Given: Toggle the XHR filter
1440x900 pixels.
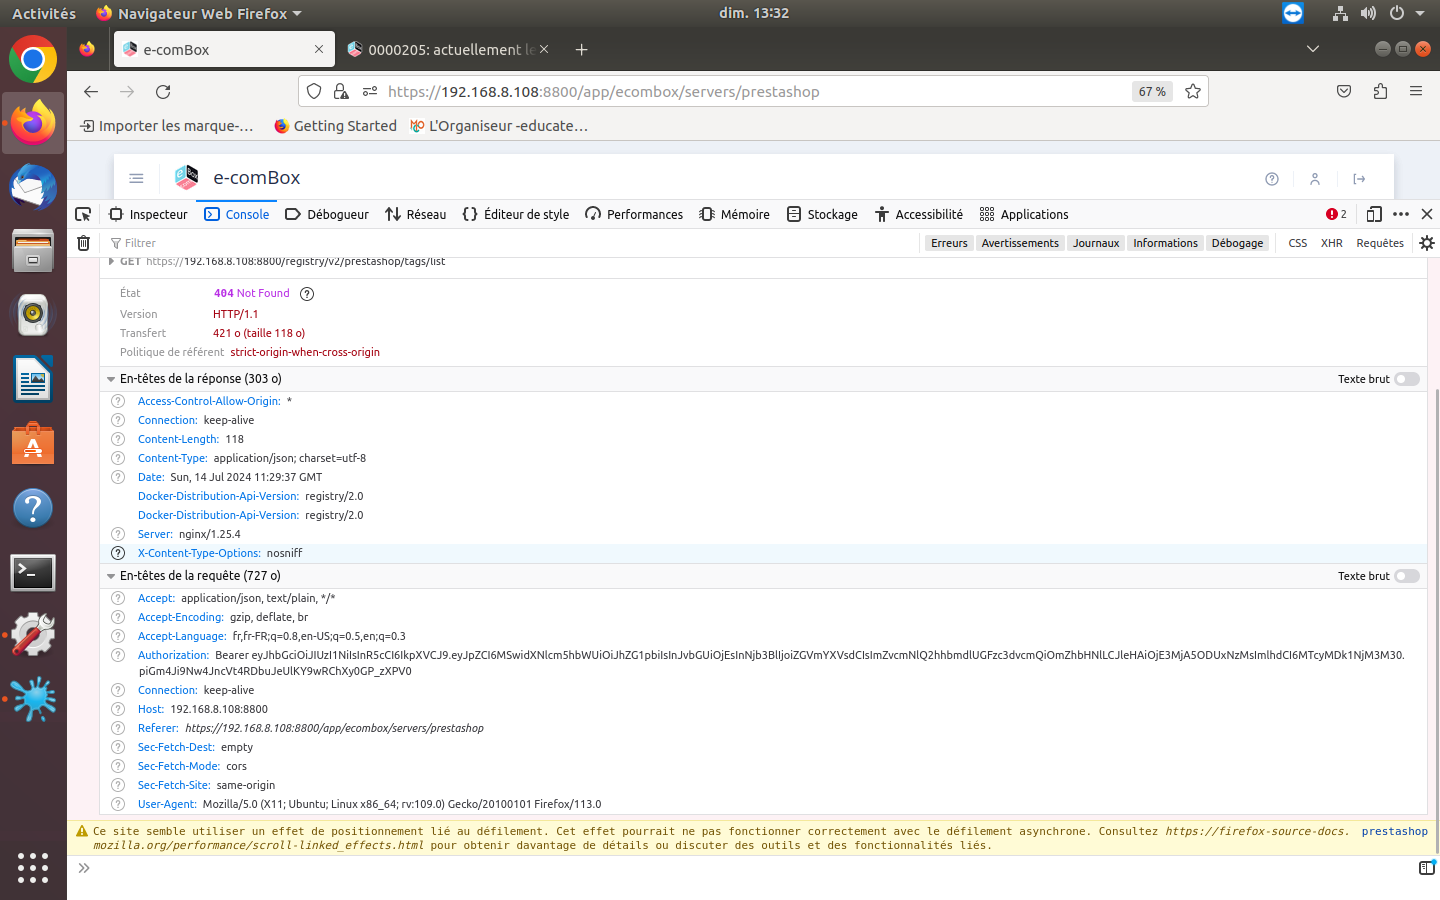Looking at the screenshot, I should point(1332,243).
